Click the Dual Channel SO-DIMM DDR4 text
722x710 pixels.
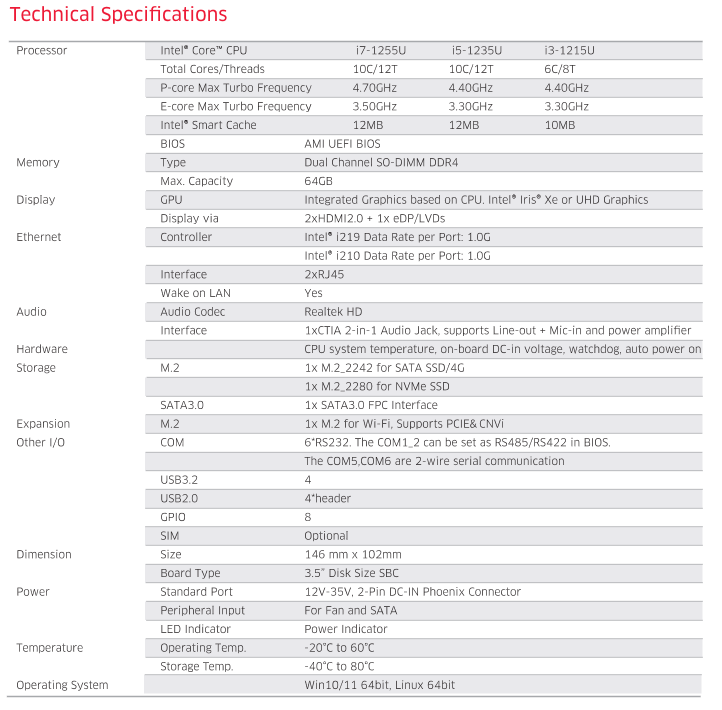(381, 162)
